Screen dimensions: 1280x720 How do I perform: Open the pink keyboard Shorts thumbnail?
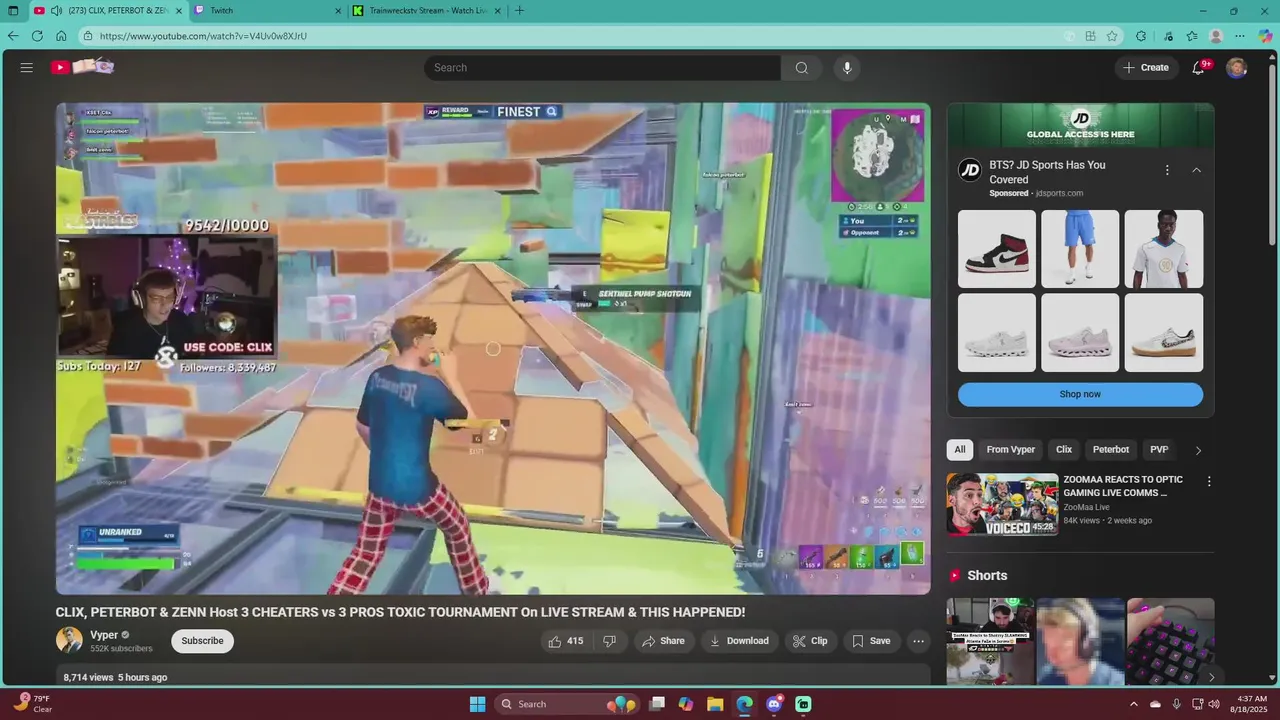click(x=1170, y=641)
